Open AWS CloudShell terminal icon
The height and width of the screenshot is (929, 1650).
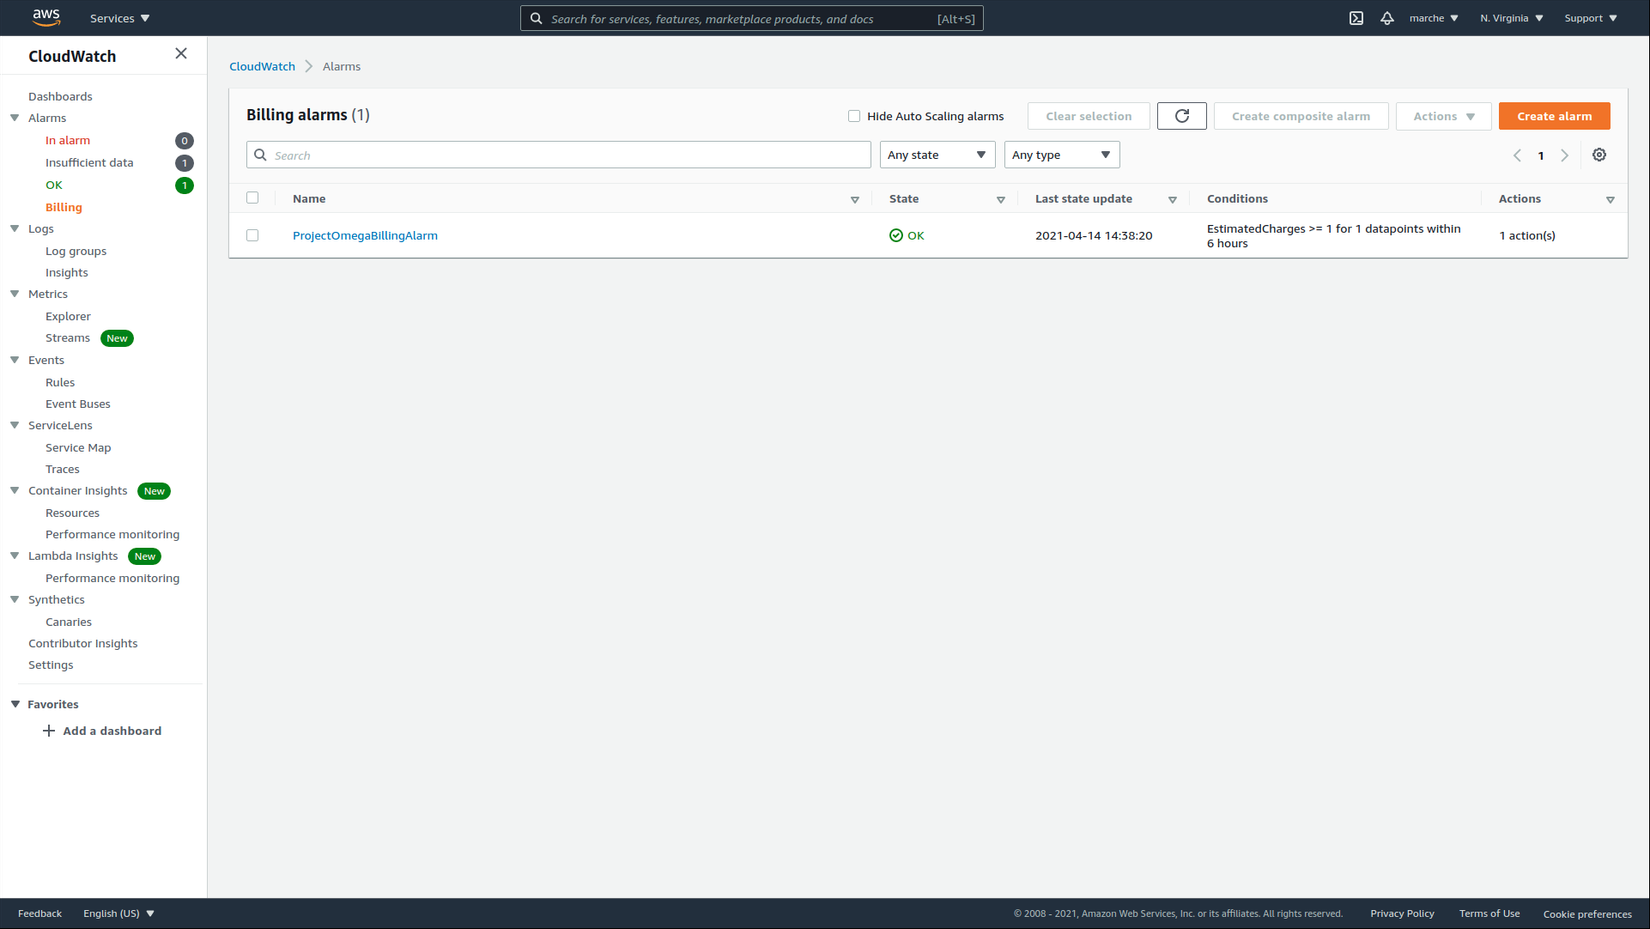[1356, 18]
